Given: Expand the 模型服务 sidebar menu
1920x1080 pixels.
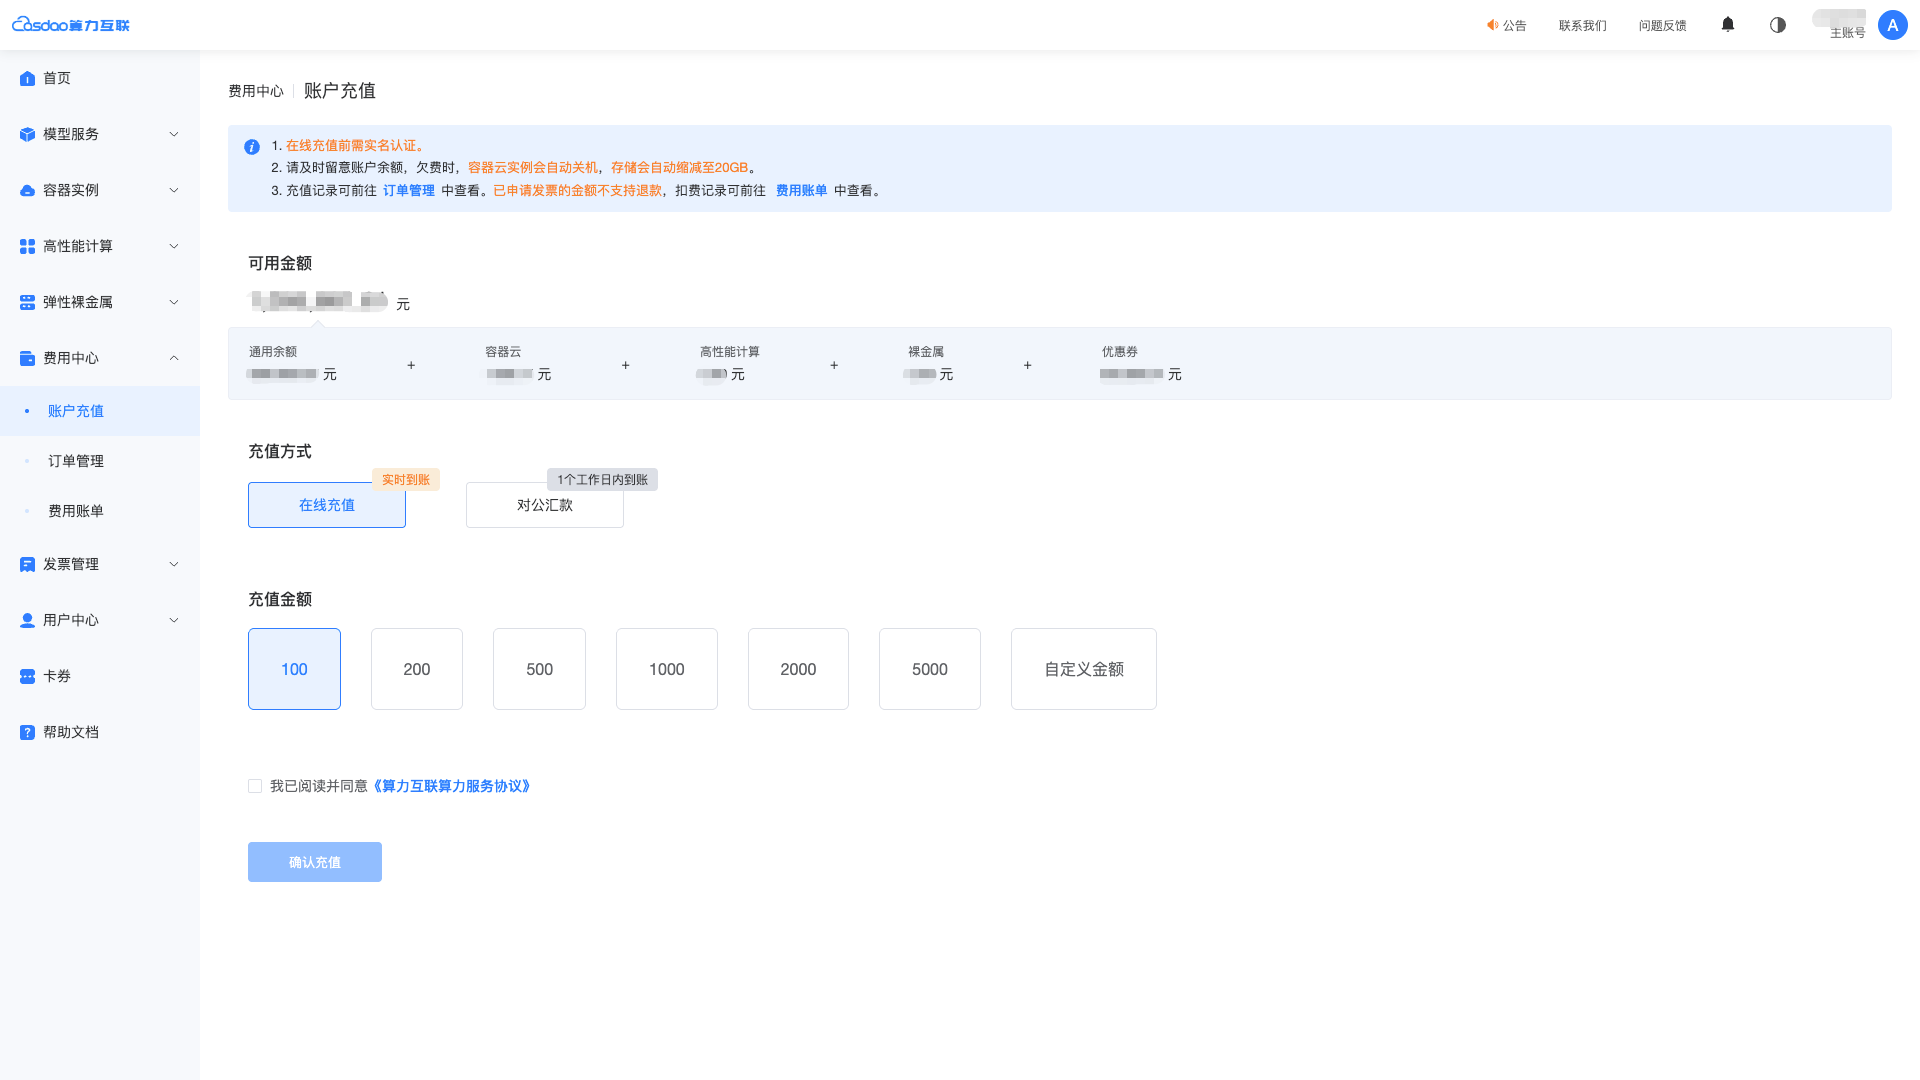Looking at the screenshot, I should coord(100,134).
